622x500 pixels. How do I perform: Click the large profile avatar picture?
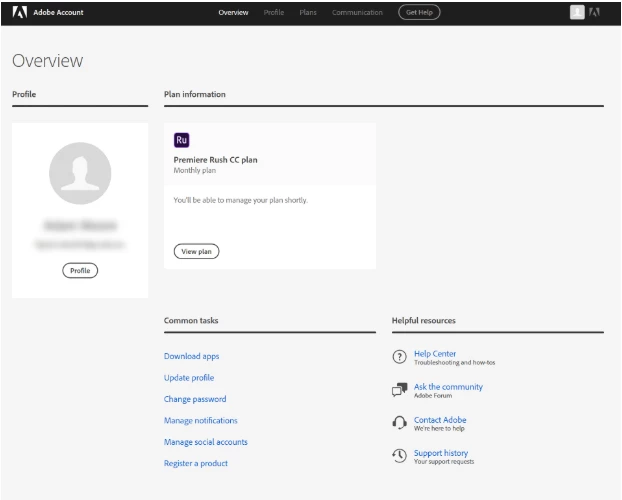click(80, 173)
